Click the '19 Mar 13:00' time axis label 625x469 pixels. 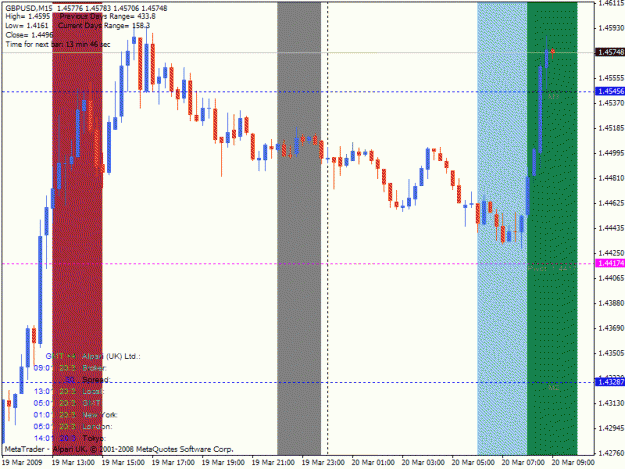point(73,463)
